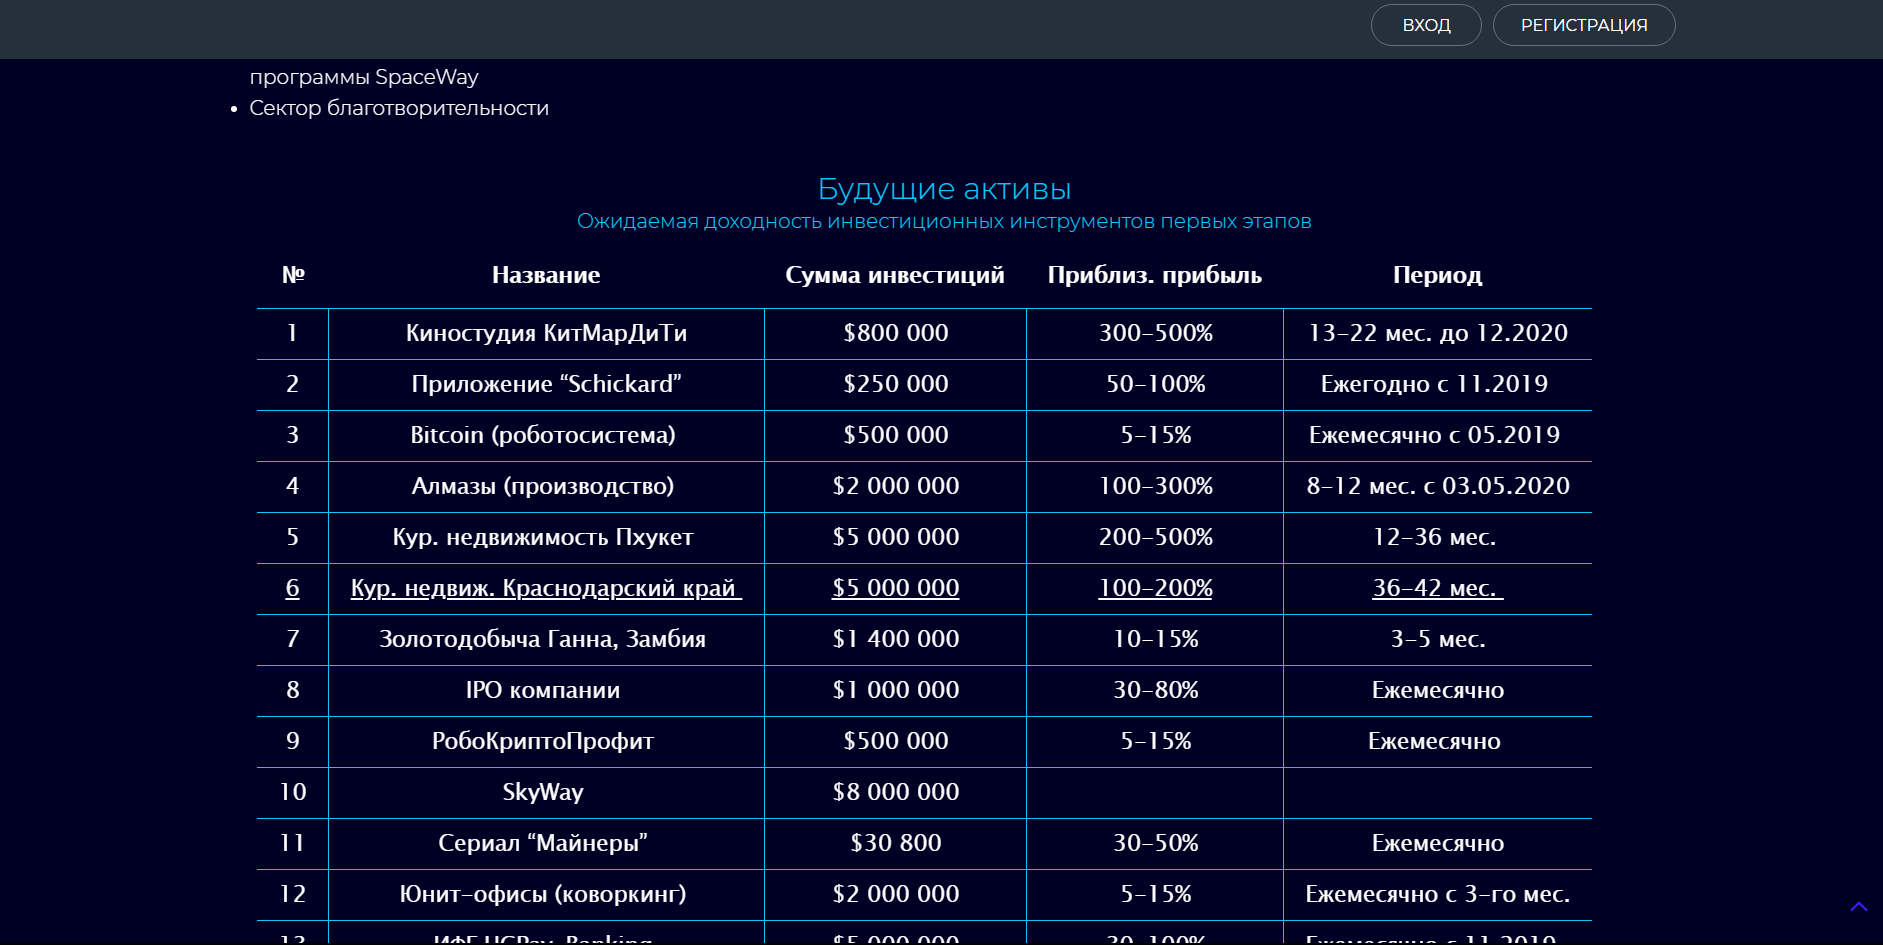Select the 'Киностудия КитМарДиТи' cell

(x=546, y=334)
